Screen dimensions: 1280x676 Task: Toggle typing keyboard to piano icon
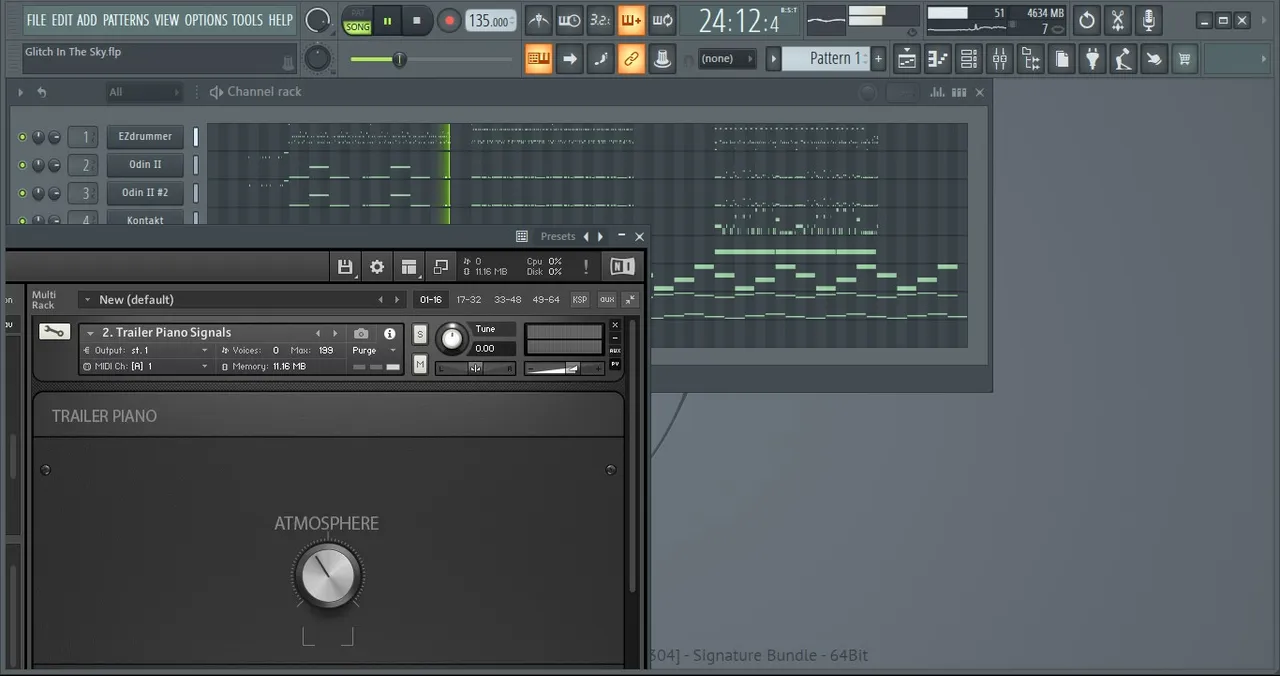tap(538, 59)
